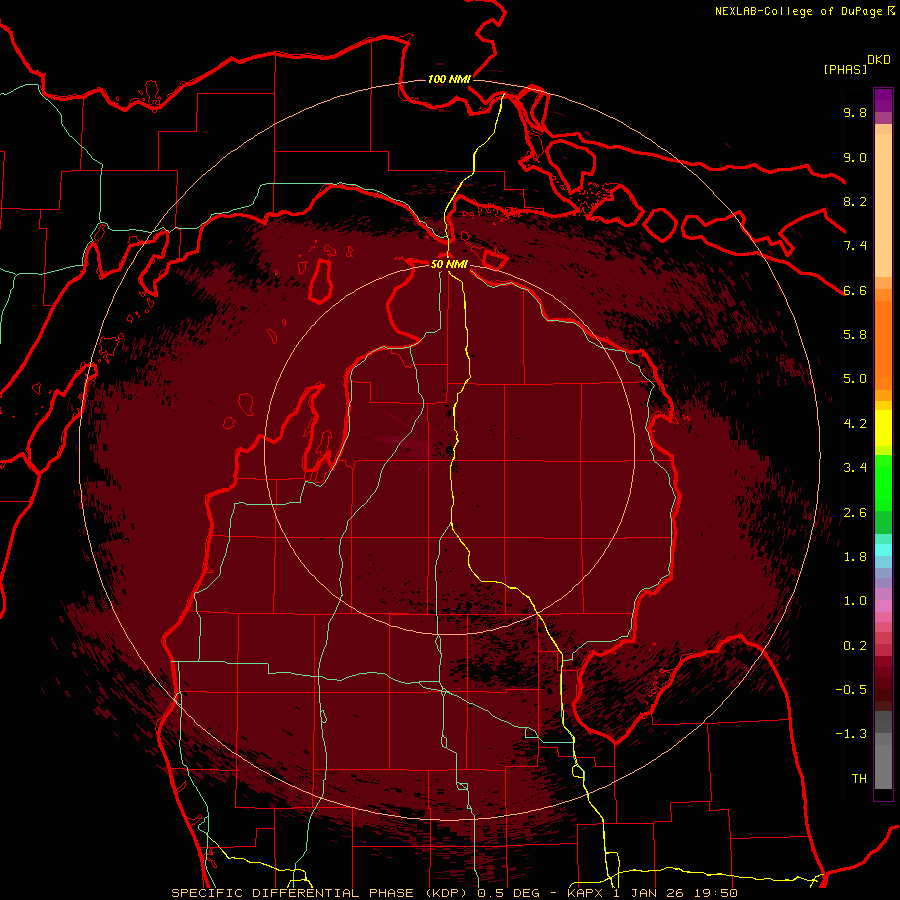Click the radar site marker at map center
The width and height of the screenshot is (900, 900).
pyautogui.click(x=450, y=449)
